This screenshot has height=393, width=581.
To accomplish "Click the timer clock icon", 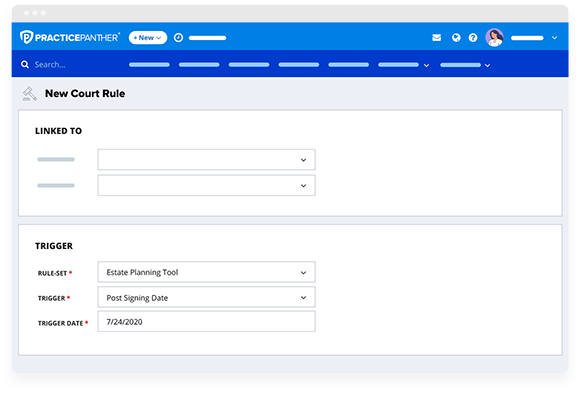I will click(x=178, y=38).
